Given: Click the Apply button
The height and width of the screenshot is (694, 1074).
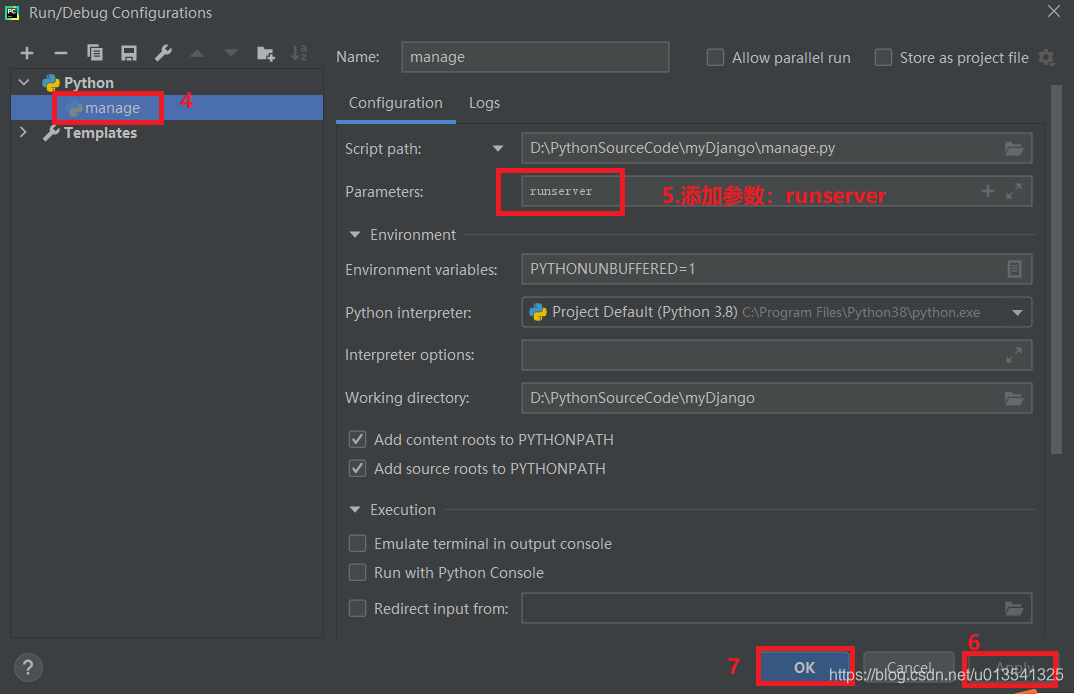Looking at the screenshot, I should [1014, 667].
